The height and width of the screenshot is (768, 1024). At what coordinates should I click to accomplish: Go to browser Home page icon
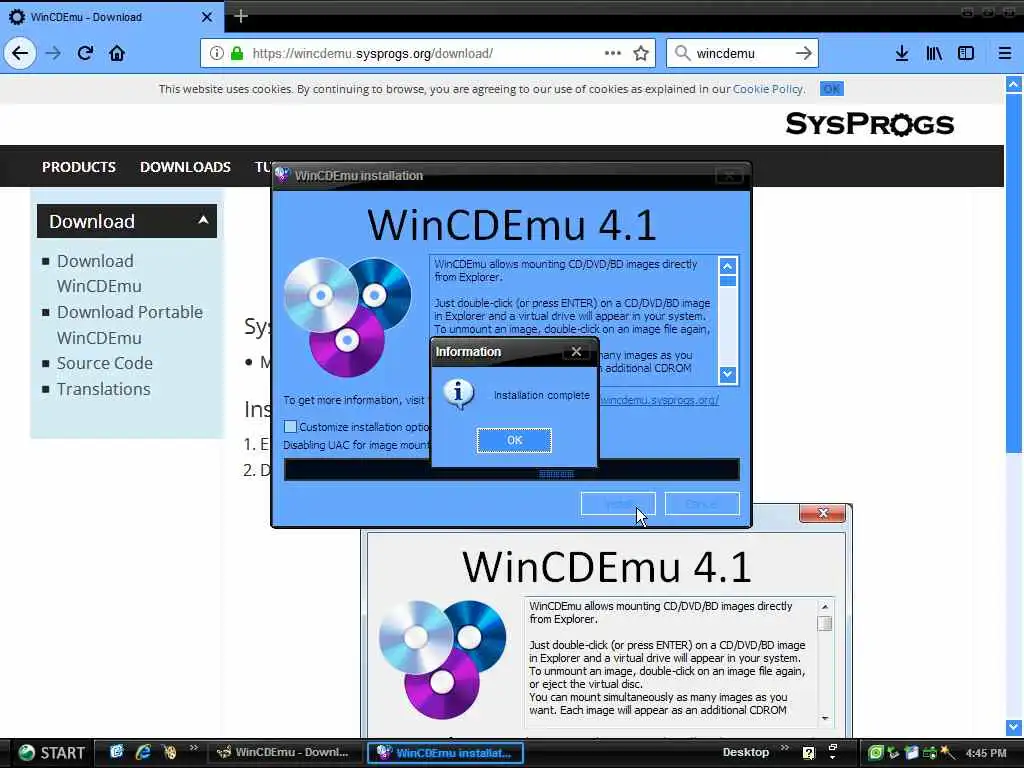click(x=117, y=53)
